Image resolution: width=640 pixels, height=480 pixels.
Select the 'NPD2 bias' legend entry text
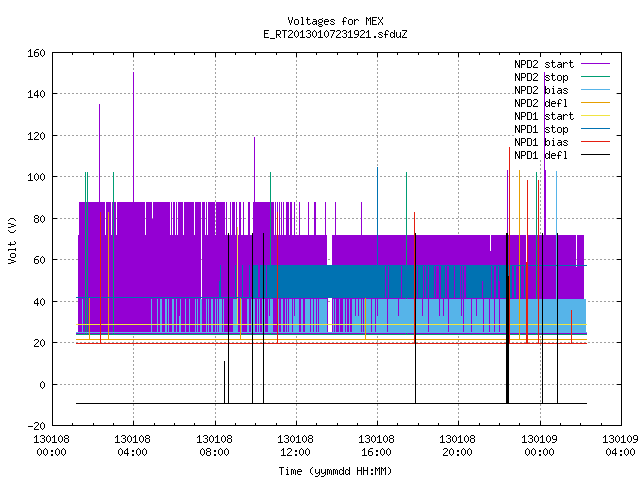pos(541,90)
